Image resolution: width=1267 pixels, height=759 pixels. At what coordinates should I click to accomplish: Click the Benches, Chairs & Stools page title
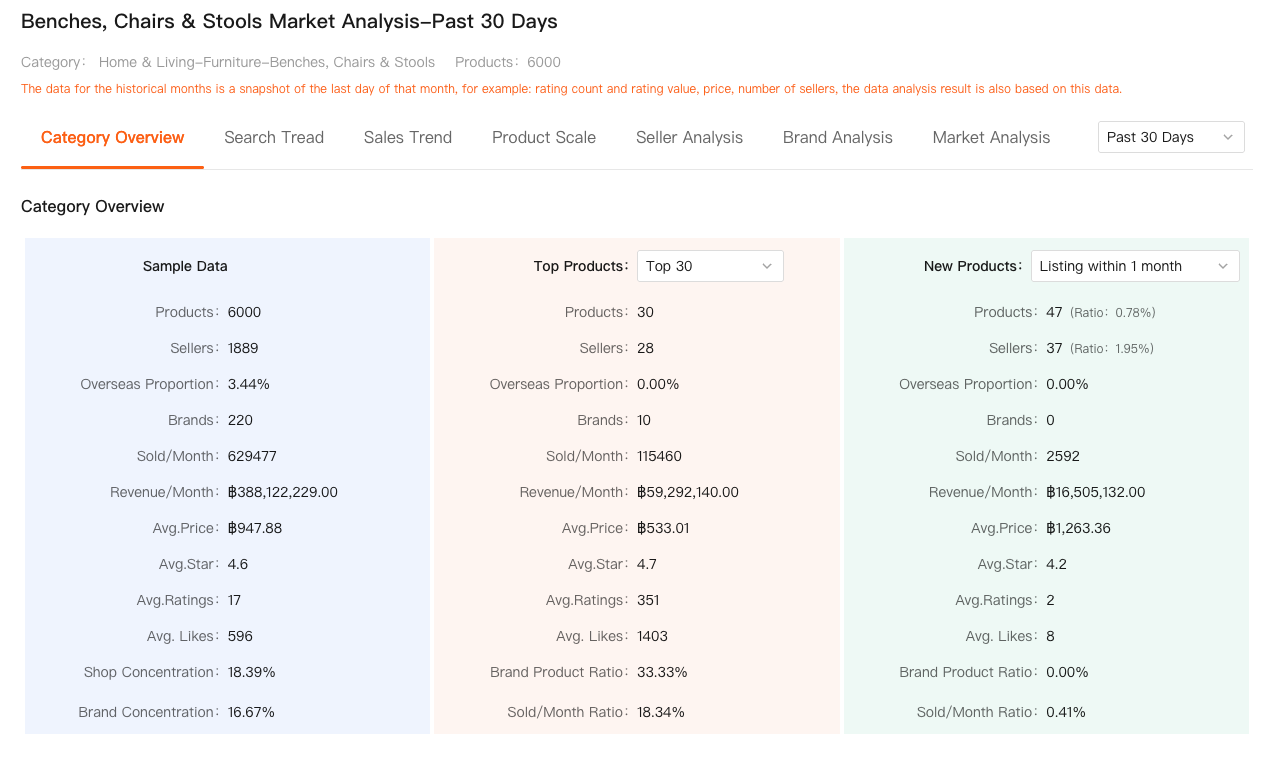pyautogui.click(x=289, y=22)
